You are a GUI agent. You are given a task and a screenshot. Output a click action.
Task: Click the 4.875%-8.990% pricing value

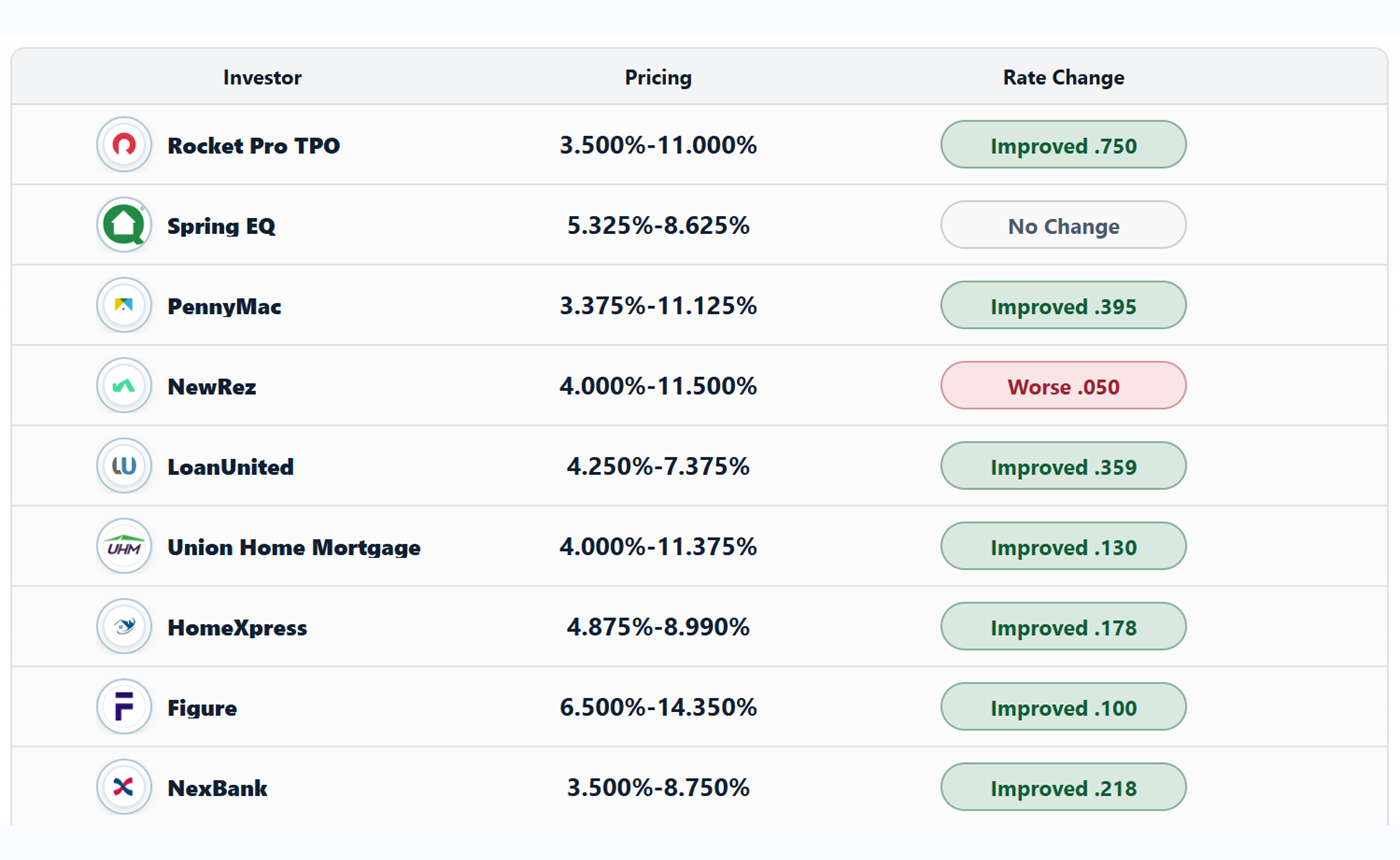pyautogui.click(x=658, y=628)
